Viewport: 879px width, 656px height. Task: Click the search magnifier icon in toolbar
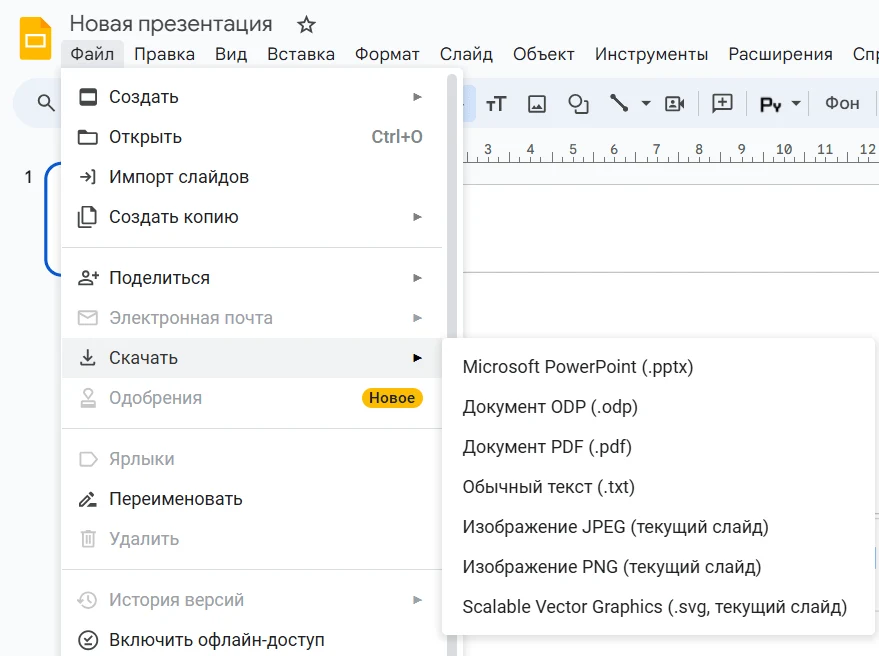46,103
